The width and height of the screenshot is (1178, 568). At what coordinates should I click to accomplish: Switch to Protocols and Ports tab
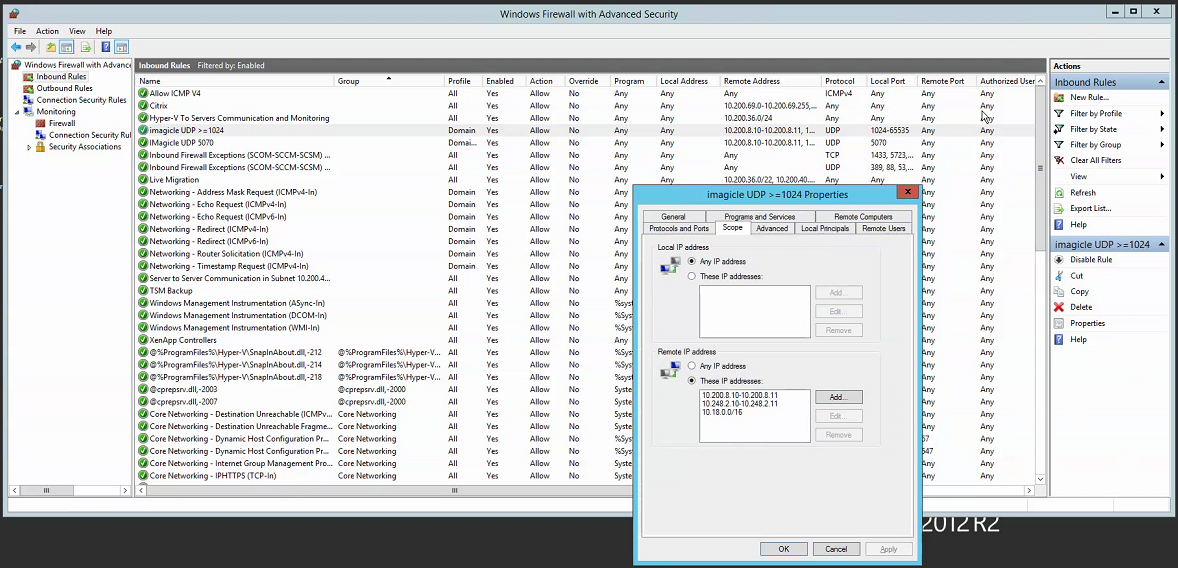pos(679,228)
